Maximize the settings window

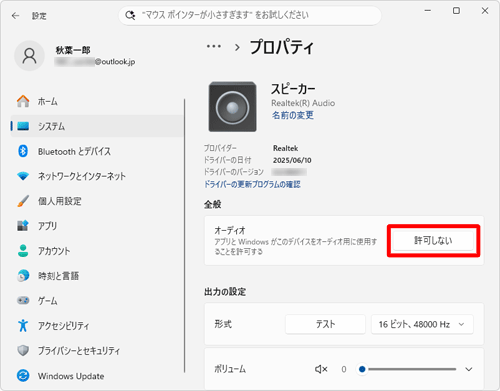click(x=456, y=11)
